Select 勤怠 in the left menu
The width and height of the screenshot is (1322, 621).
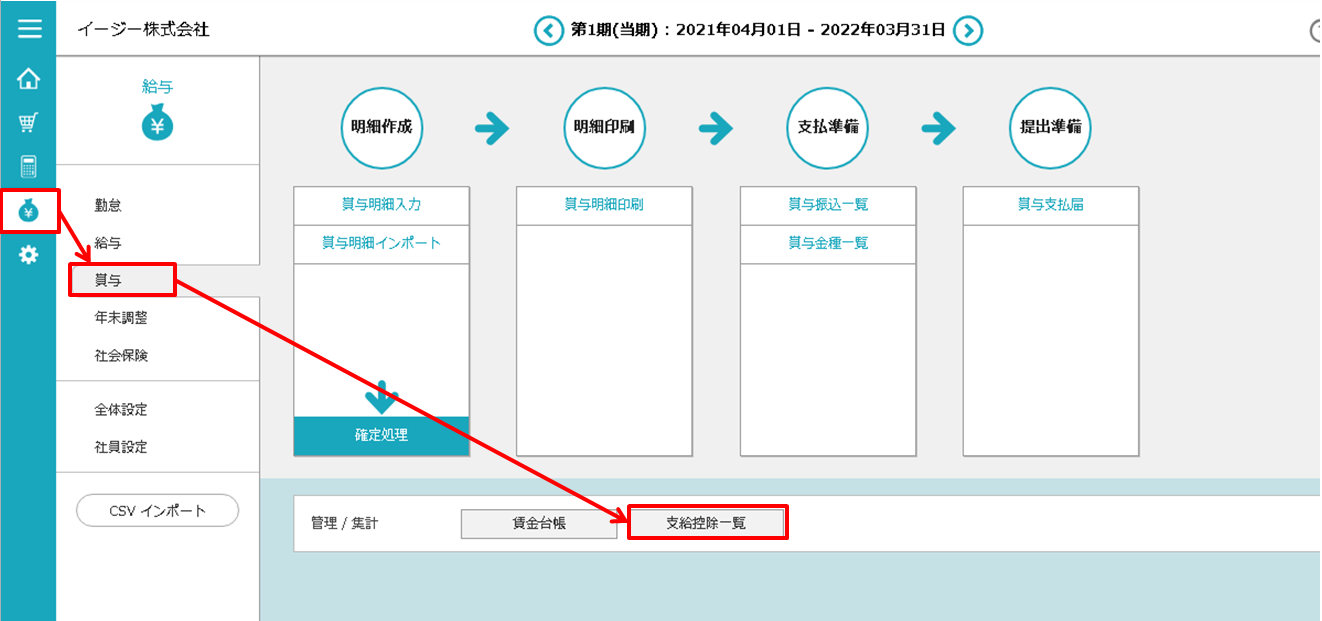coord(108,205)
